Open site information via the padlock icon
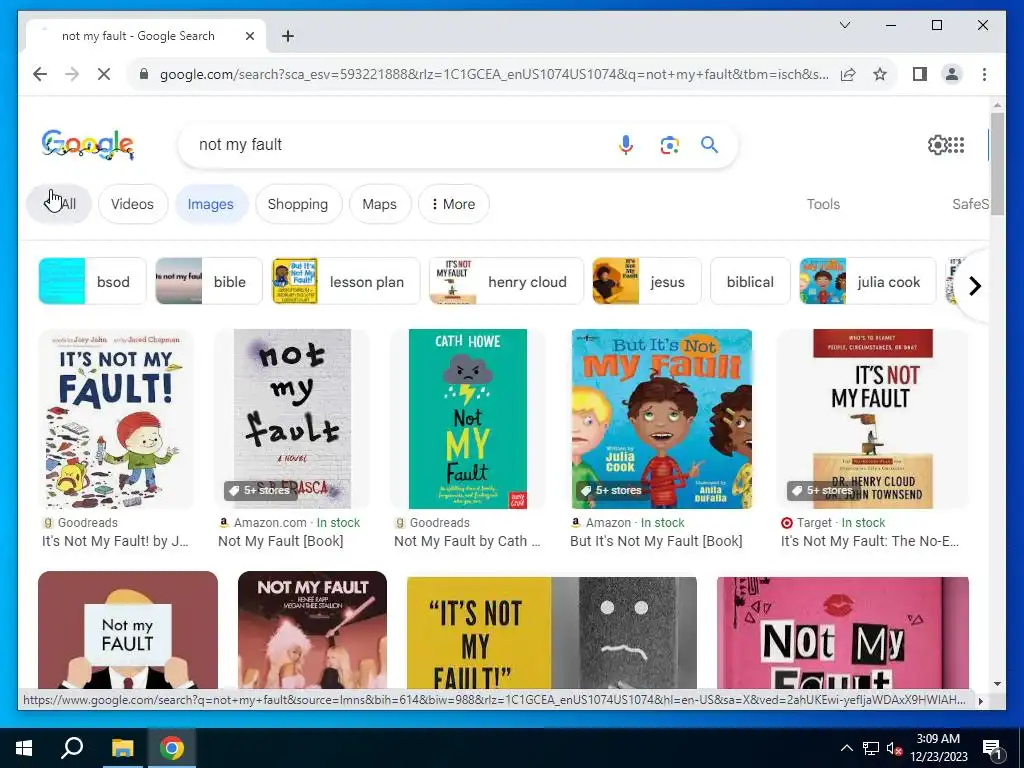Screen dimensions: 1024x768 (x=144, y=74)
